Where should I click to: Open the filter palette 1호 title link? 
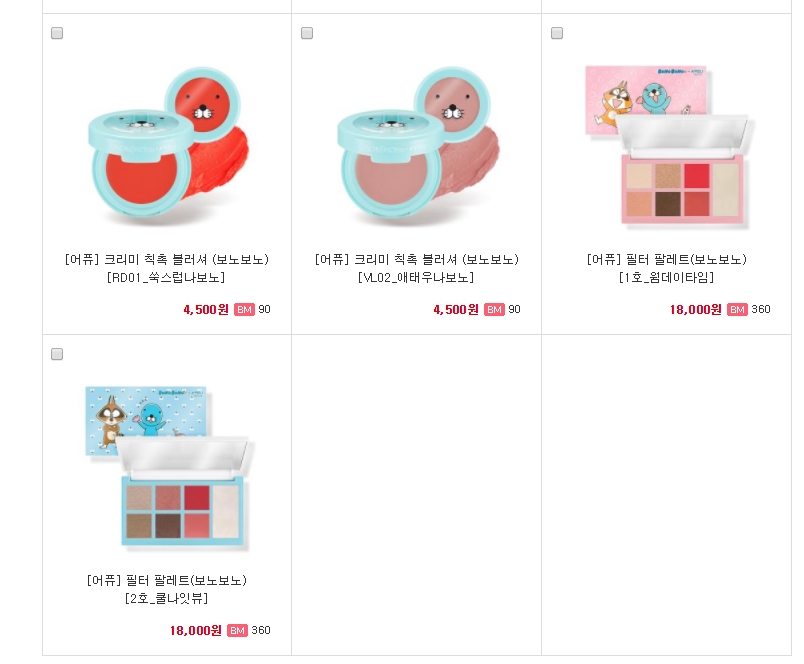[x=667, y=268]
